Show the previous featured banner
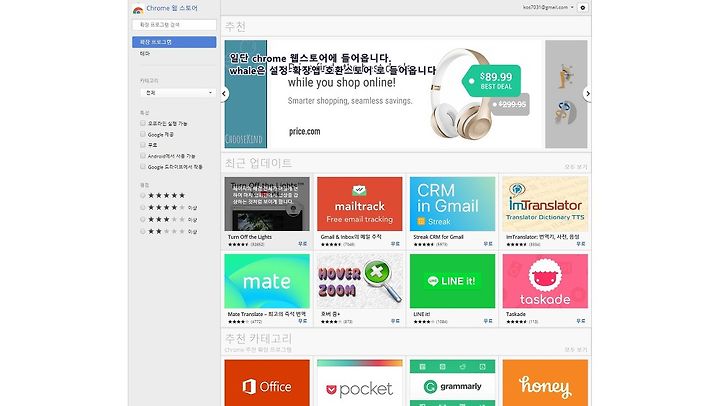The image size is (720, 406). pos(224,94)
